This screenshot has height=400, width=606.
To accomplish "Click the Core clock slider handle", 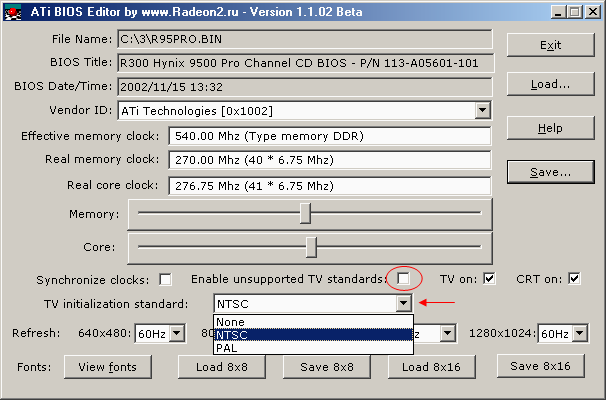I will coord(312,246).
